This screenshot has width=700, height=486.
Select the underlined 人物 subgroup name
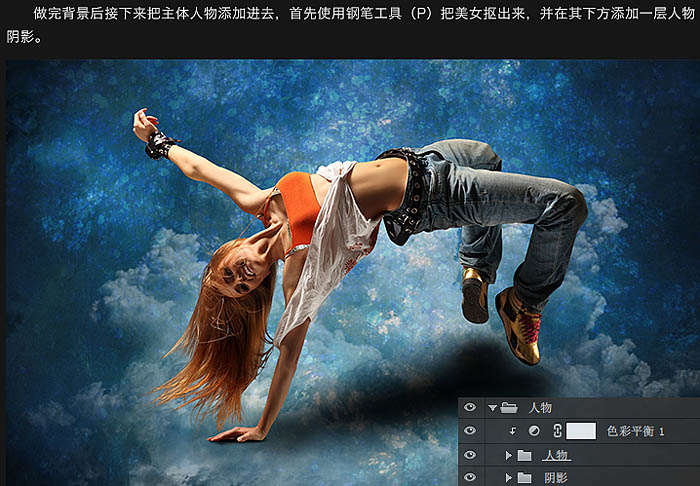click(x=555, y=455)
